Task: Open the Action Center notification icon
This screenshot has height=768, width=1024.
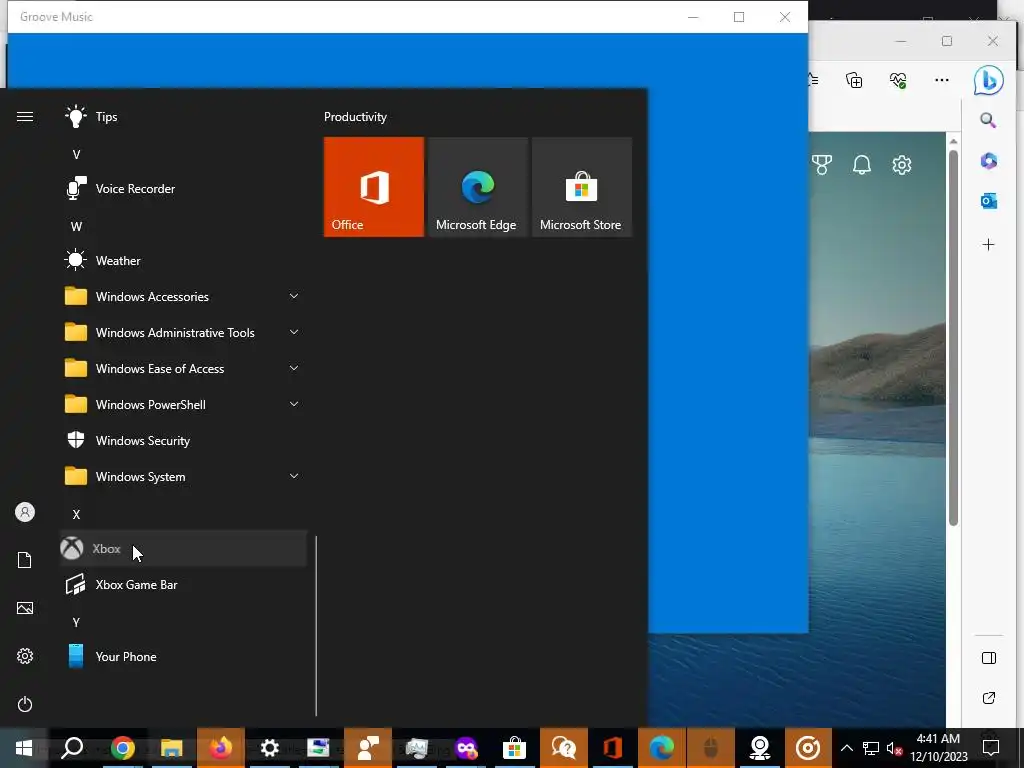Action: click(991, 748)
